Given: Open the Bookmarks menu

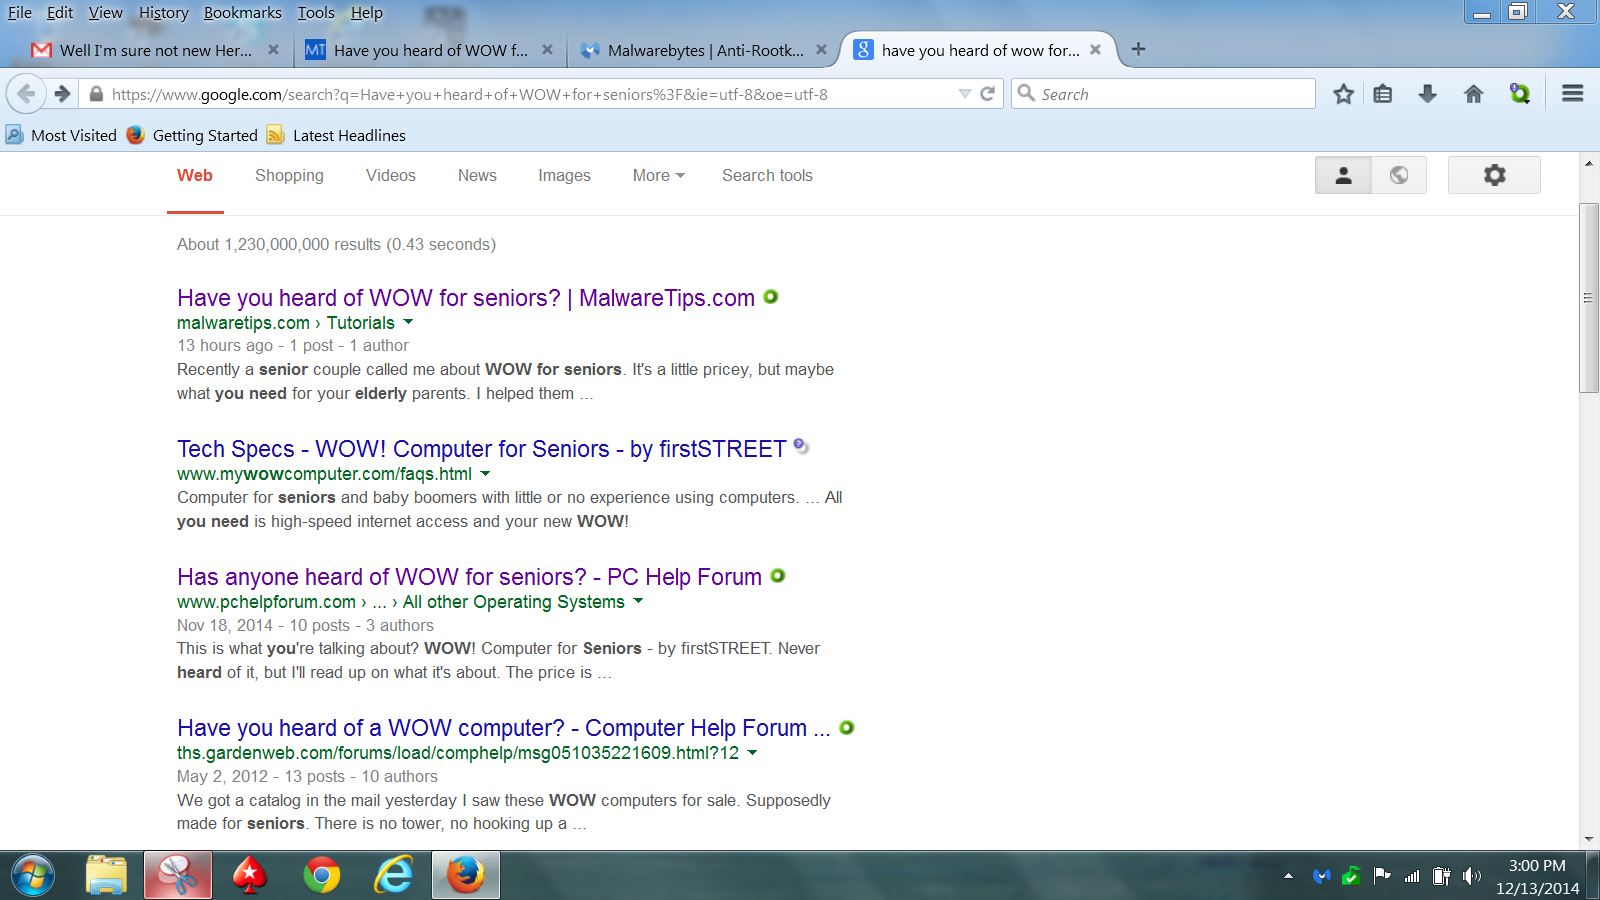Looking at the screenshot, I should (x=243, y=13).
